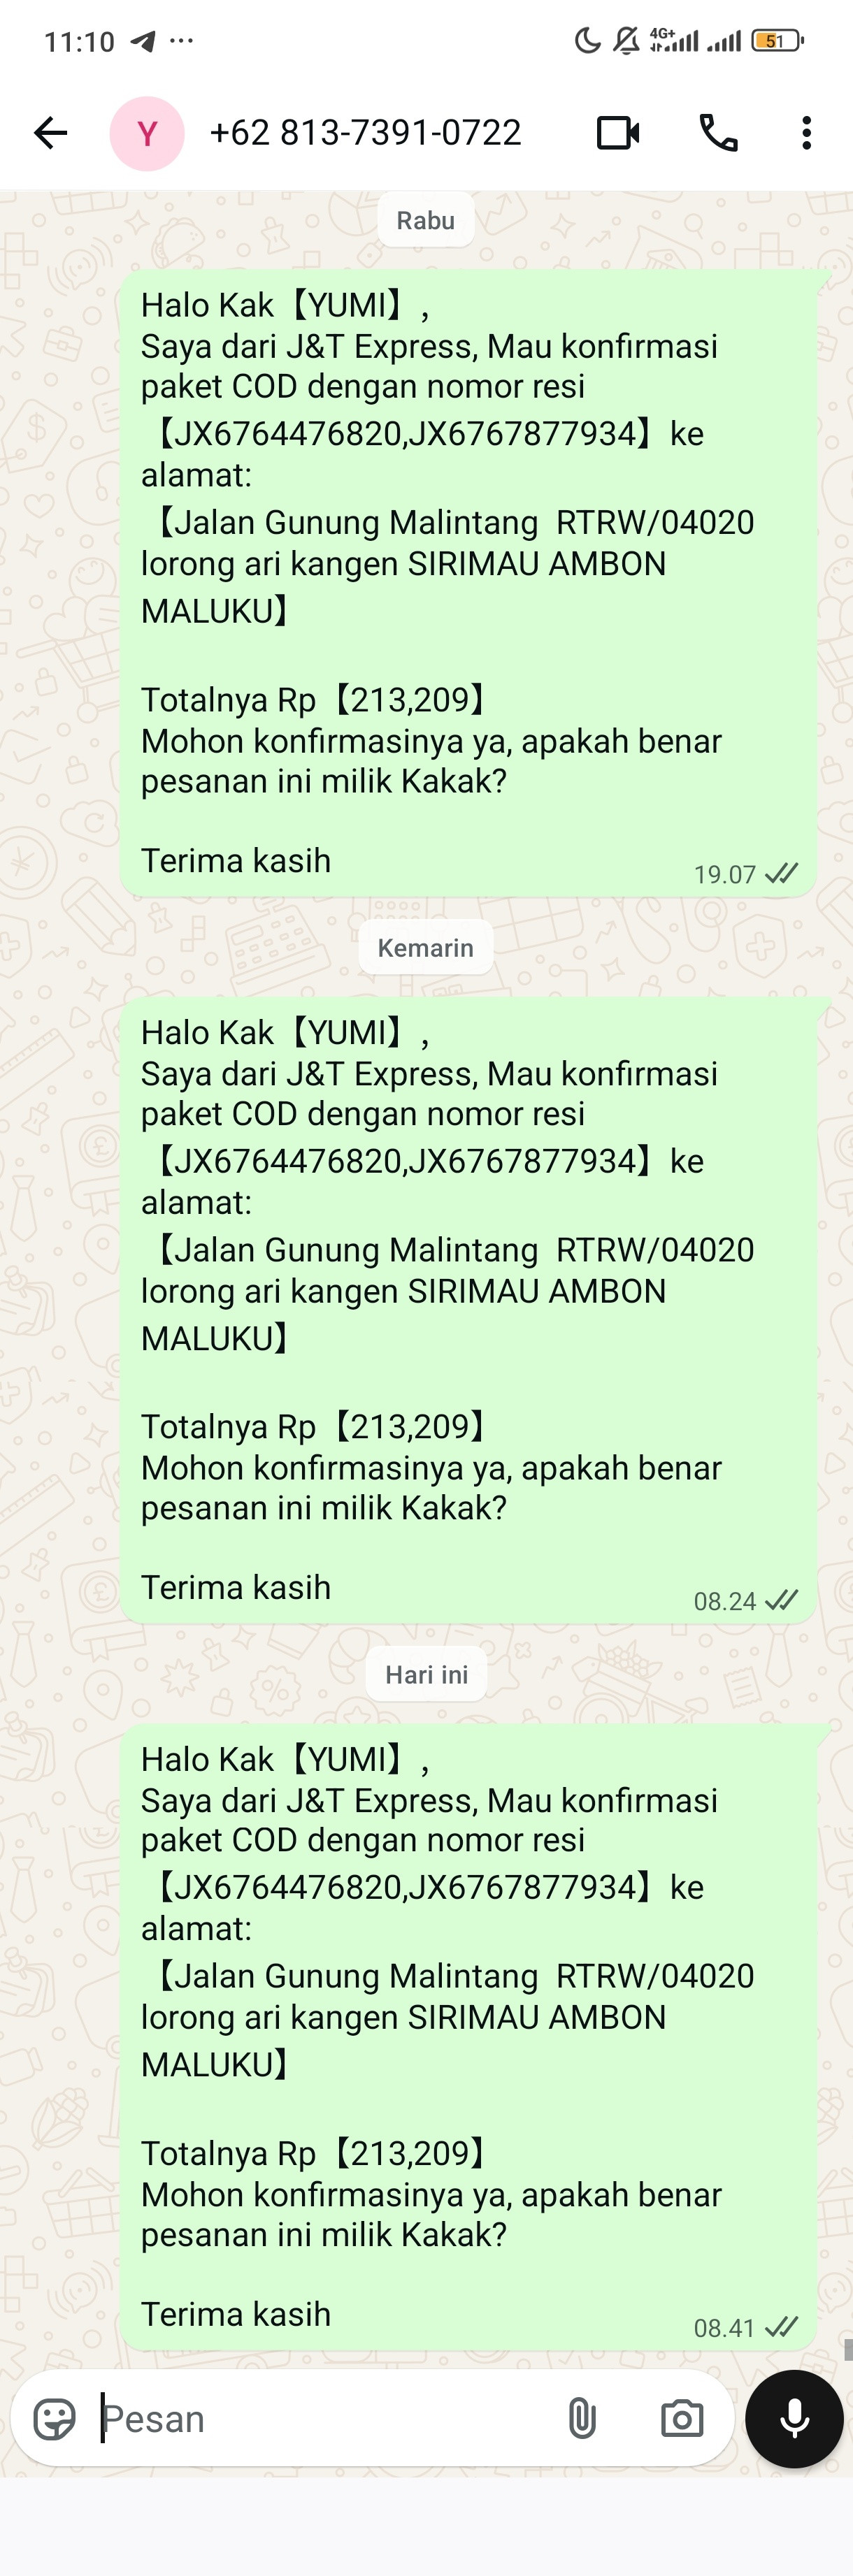Tap the back arrow to leave chat
The height and width of the screenshot is (2576, 853).
tap(51, 133)
